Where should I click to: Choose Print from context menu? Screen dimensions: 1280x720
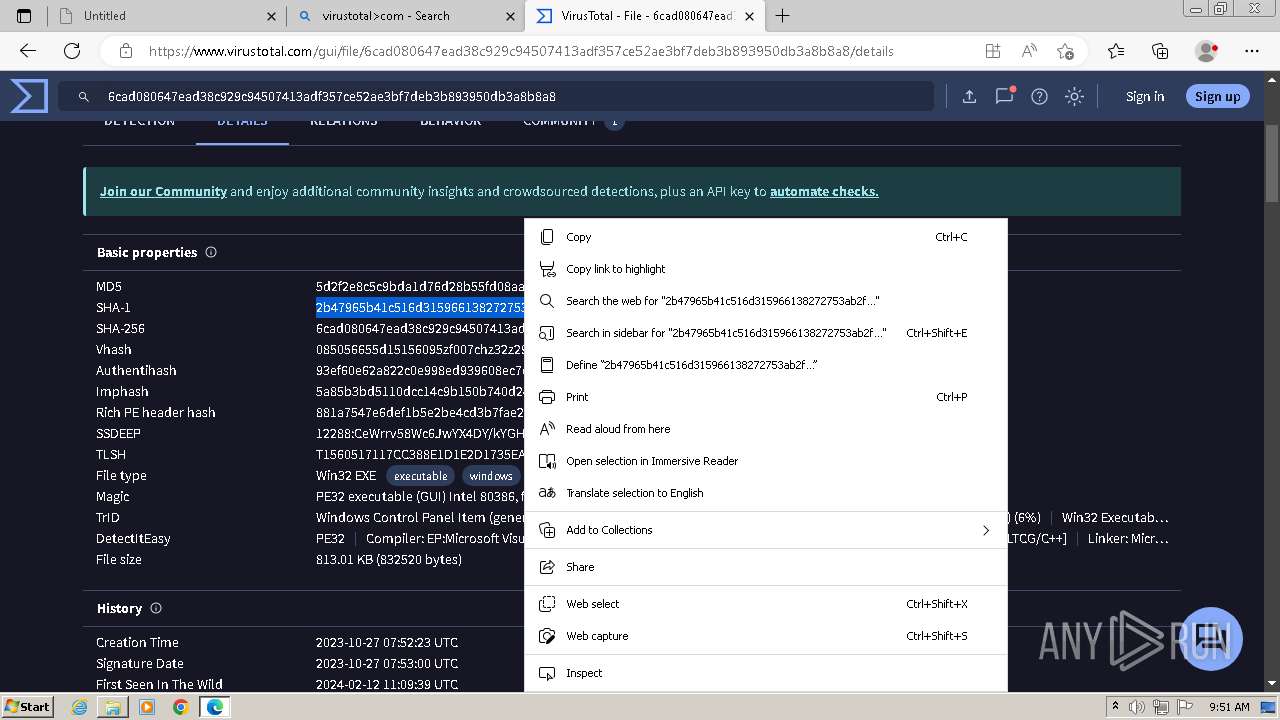765,397
